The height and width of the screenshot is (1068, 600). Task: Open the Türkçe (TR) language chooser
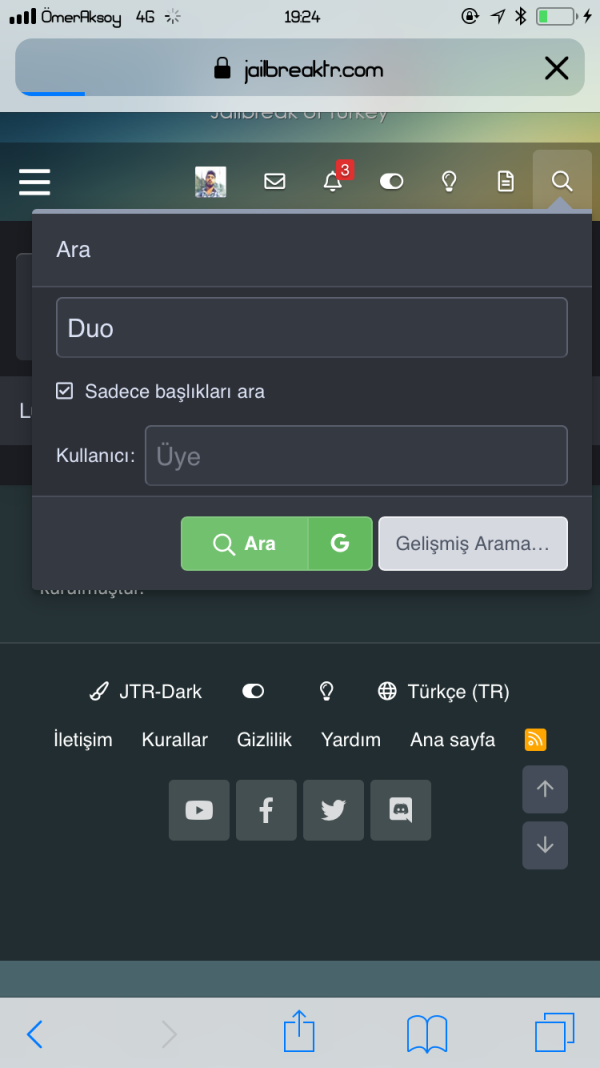point(443,691)
